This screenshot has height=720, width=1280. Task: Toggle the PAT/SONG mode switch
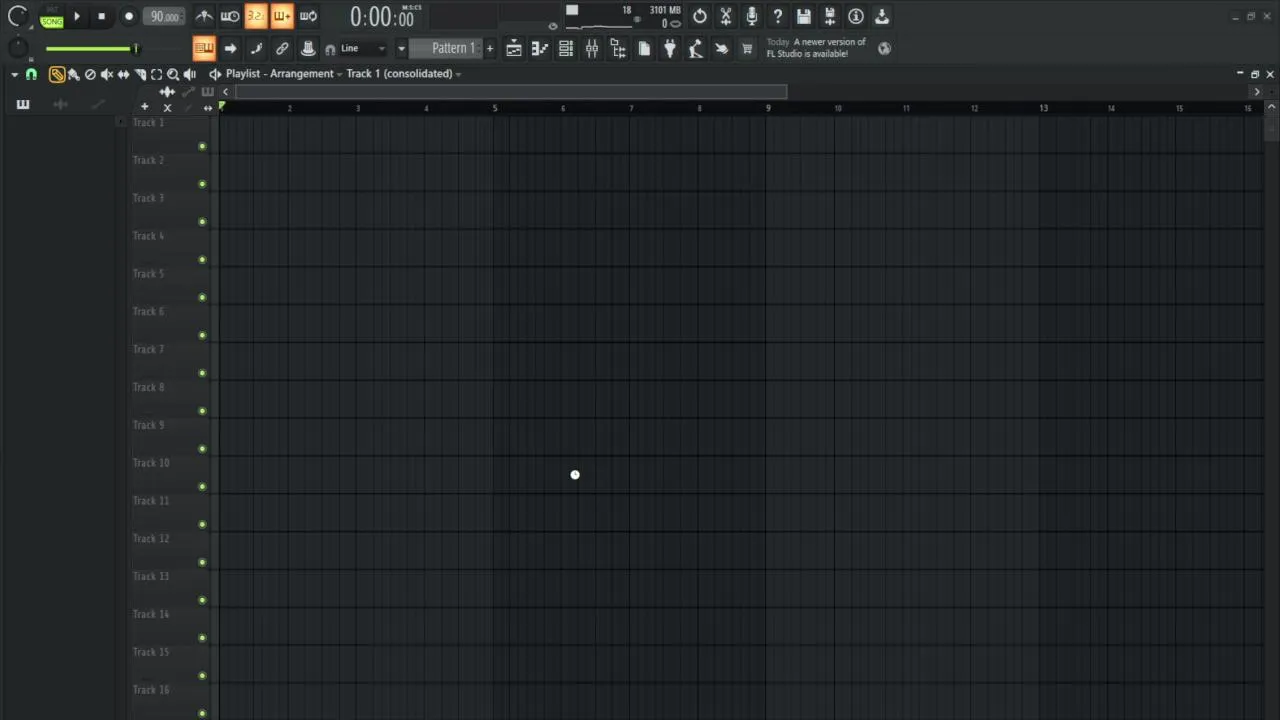pyautogui.click(x=51, y=17)
